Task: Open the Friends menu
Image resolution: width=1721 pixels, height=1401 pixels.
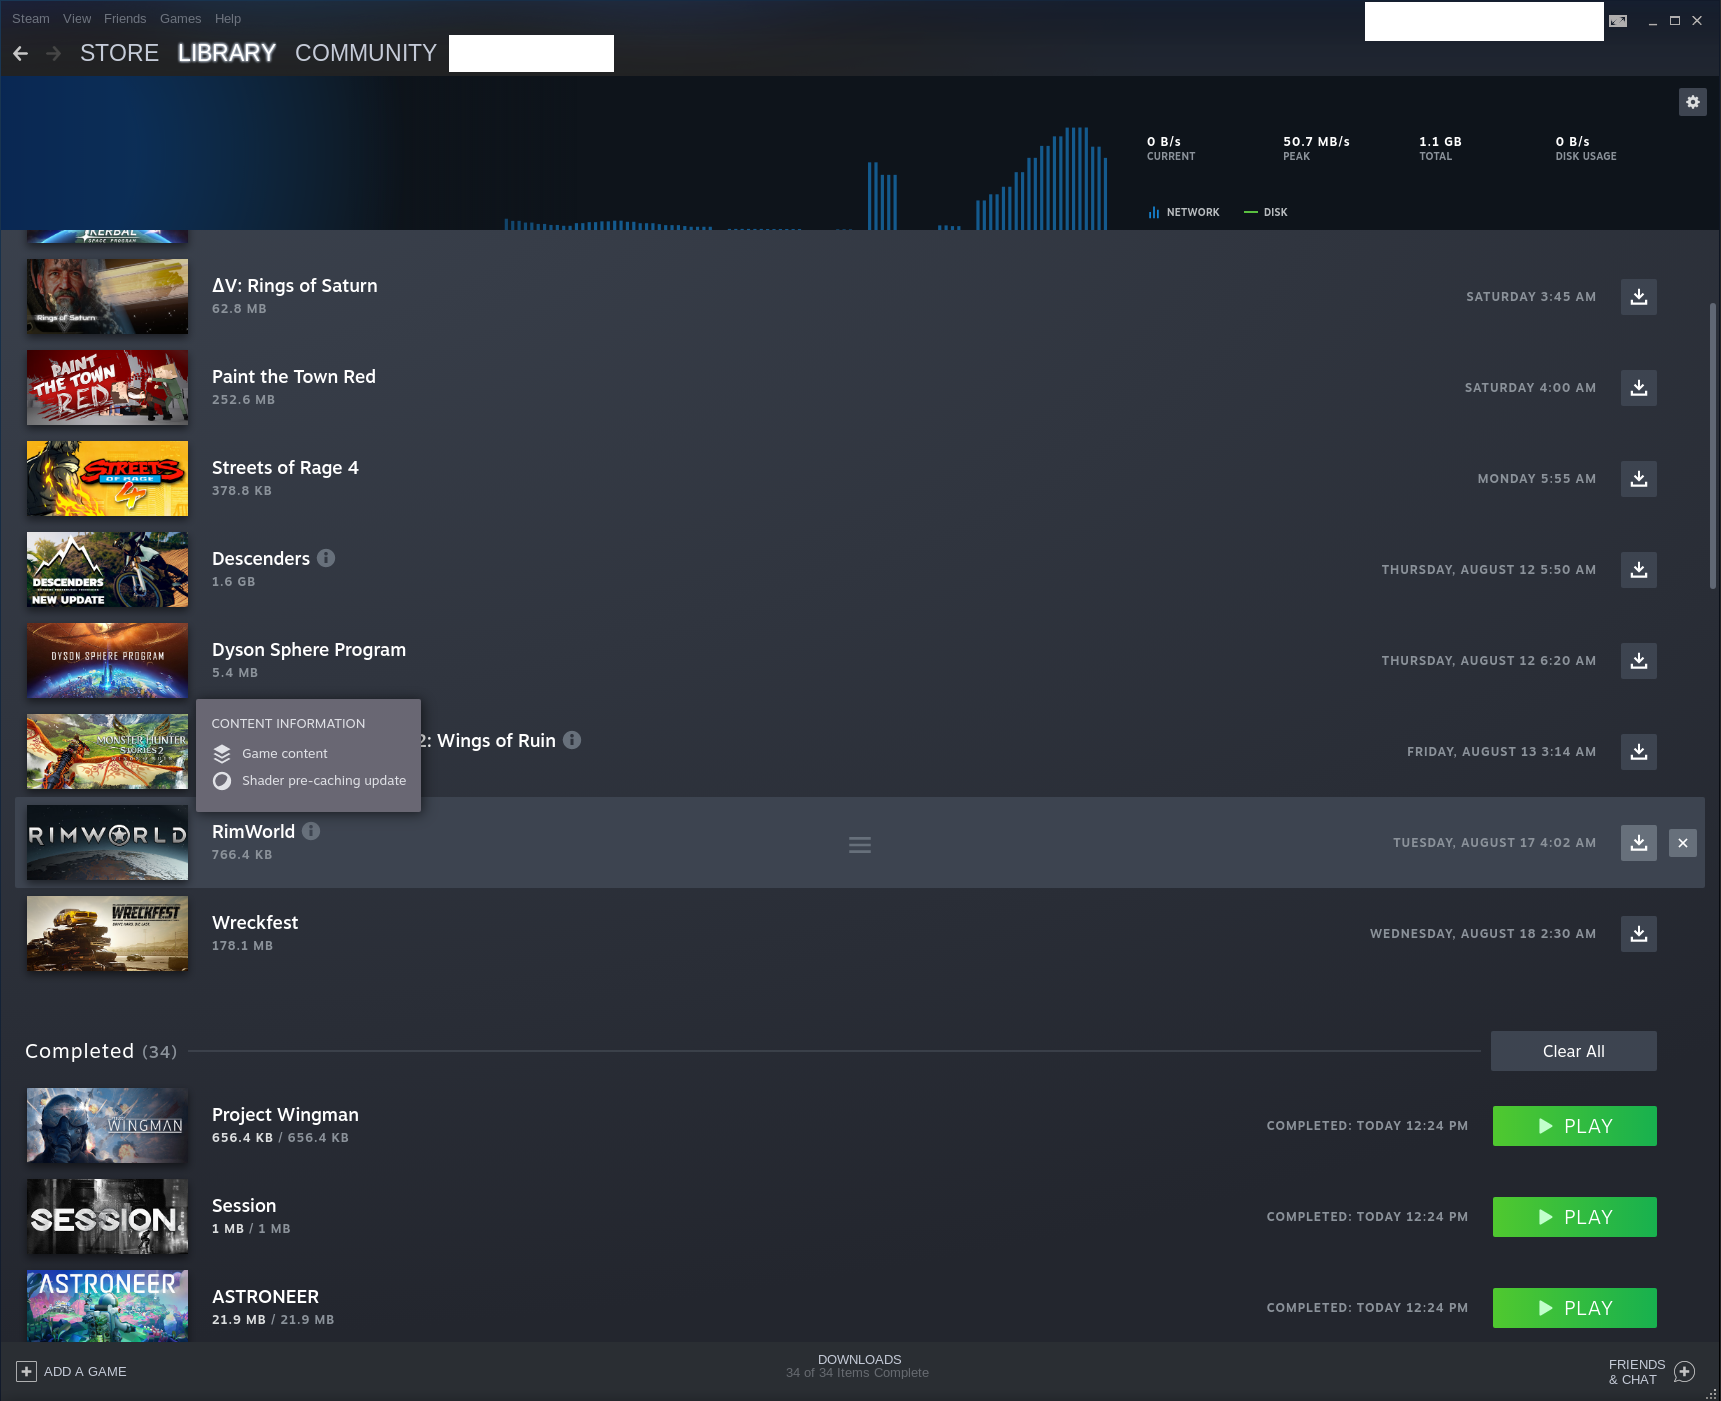Action: click(125, 19)
